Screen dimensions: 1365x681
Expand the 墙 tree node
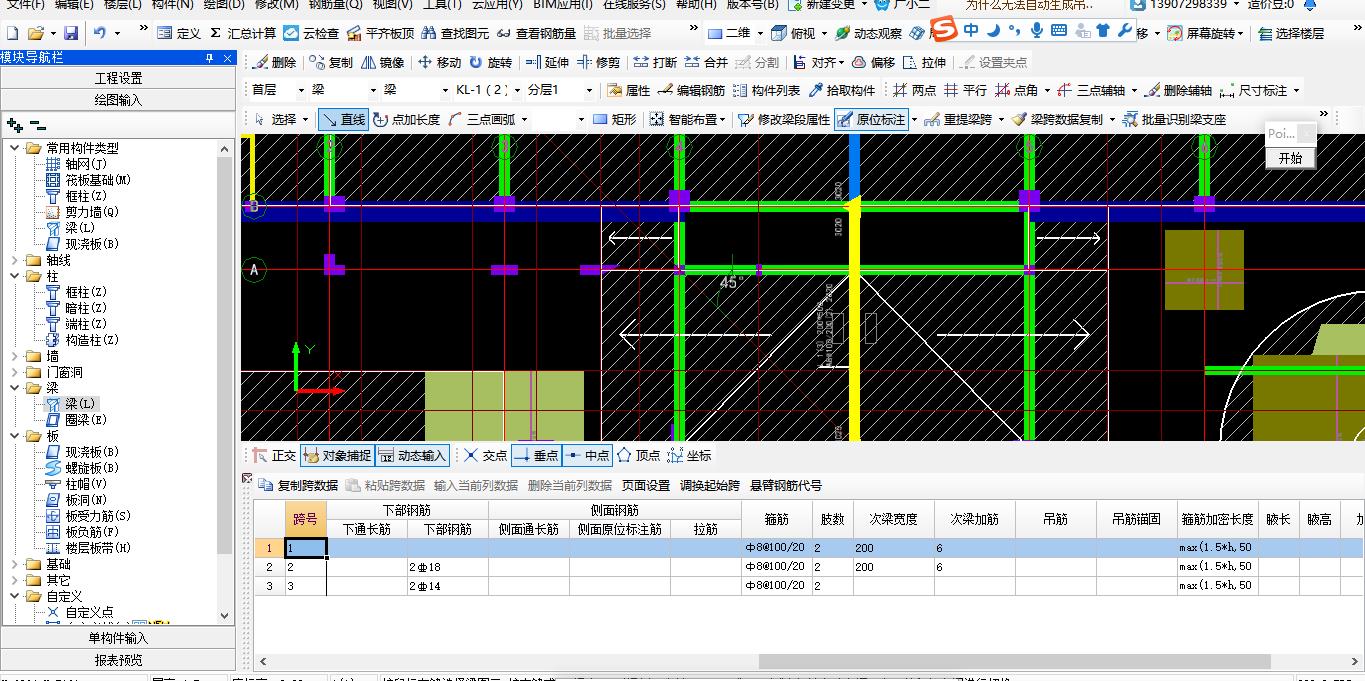point(14,356)
